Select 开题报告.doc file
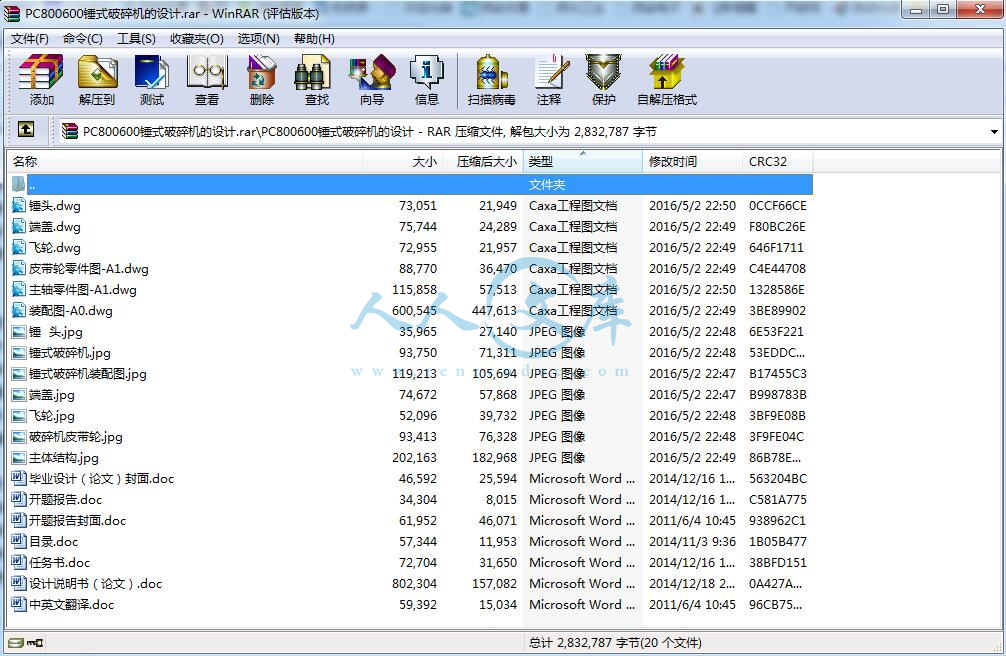The image size is (1006, 656). 411,499
